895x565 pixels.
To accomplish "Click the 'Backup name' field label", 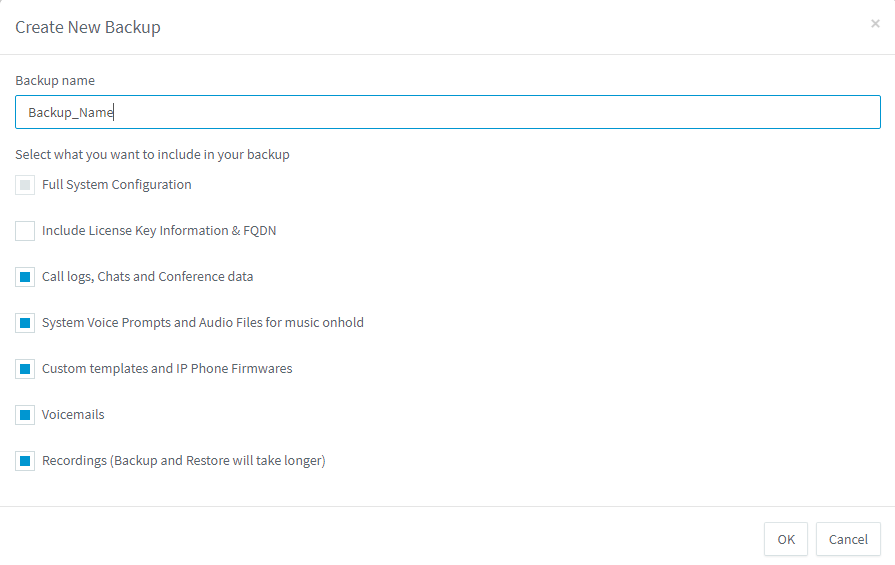I will point(55,80).
